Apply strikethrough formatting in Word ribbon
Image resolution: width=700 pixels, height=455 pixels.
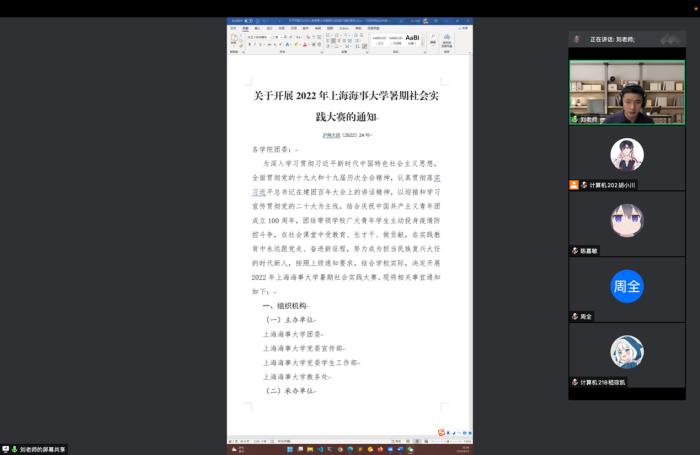coord(269,45)
